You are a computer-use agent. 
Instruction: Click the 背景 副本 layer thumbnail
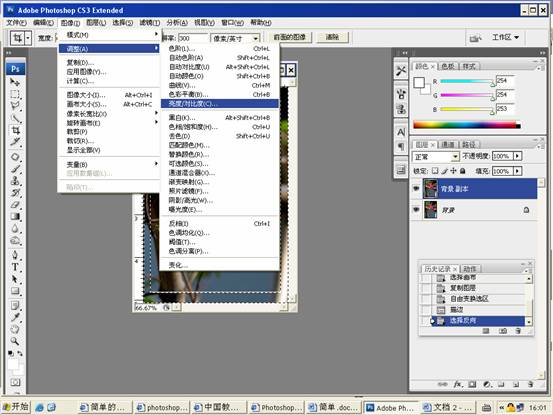pyautogui.click(x=431, y=188)
